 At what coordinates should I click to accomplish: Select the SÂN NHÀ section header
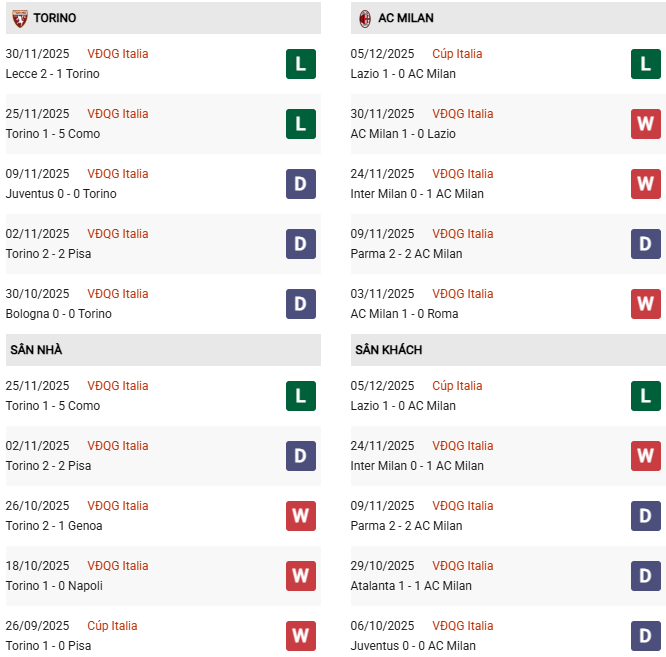36,350
